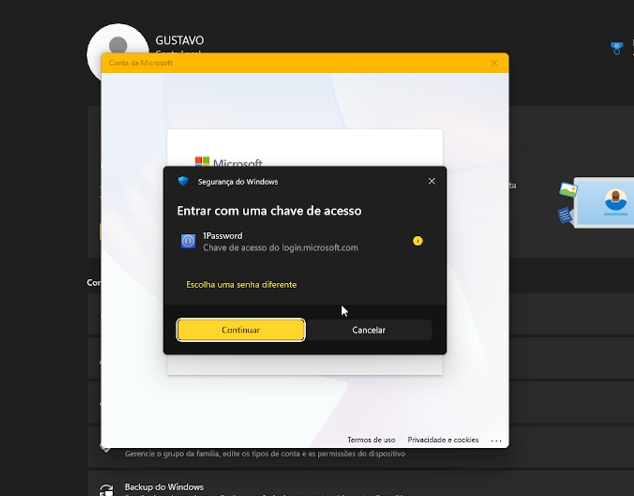Click the yellow indicator on 1Password row
Image resolution: width=634 pixels, height=496 pixels.
(x=418, y=241)
